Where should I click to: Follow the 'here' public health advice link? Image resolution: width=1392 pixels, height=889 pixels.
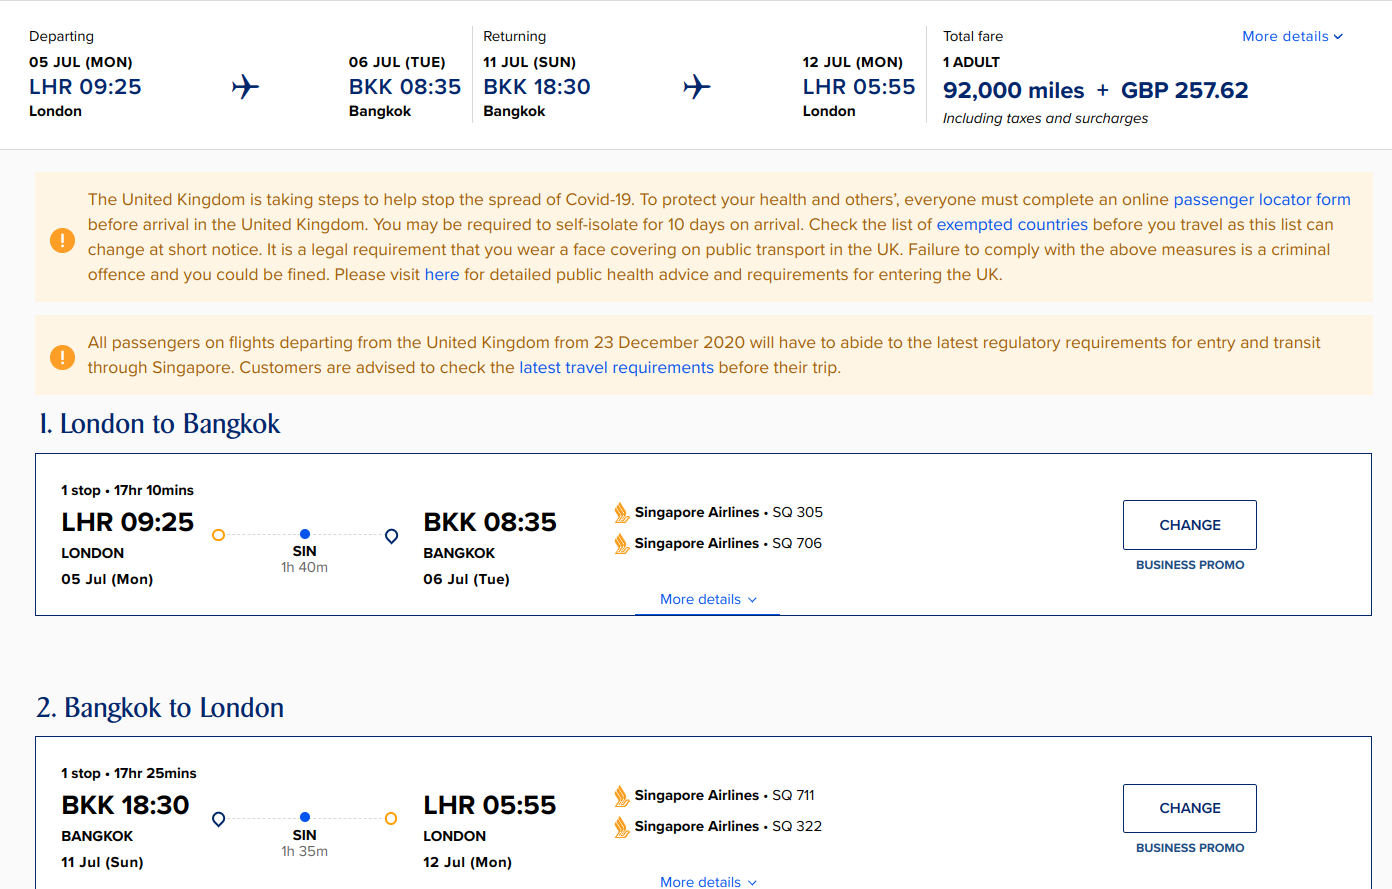442,275
